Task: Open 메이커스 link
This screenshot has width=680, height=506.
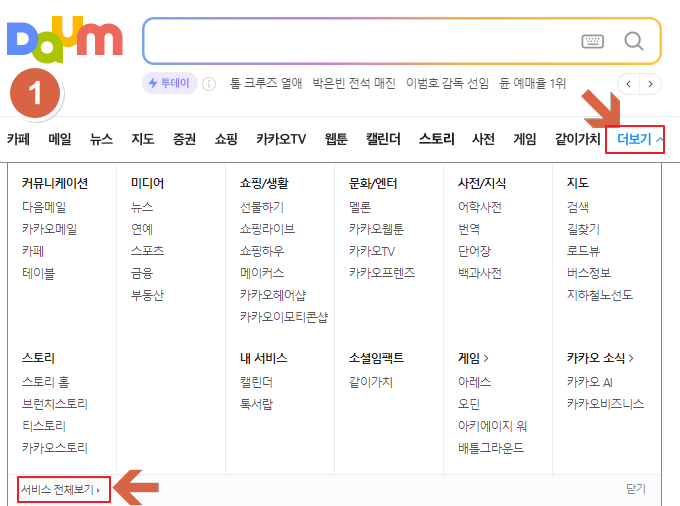Action: click(x=262, y=273)
